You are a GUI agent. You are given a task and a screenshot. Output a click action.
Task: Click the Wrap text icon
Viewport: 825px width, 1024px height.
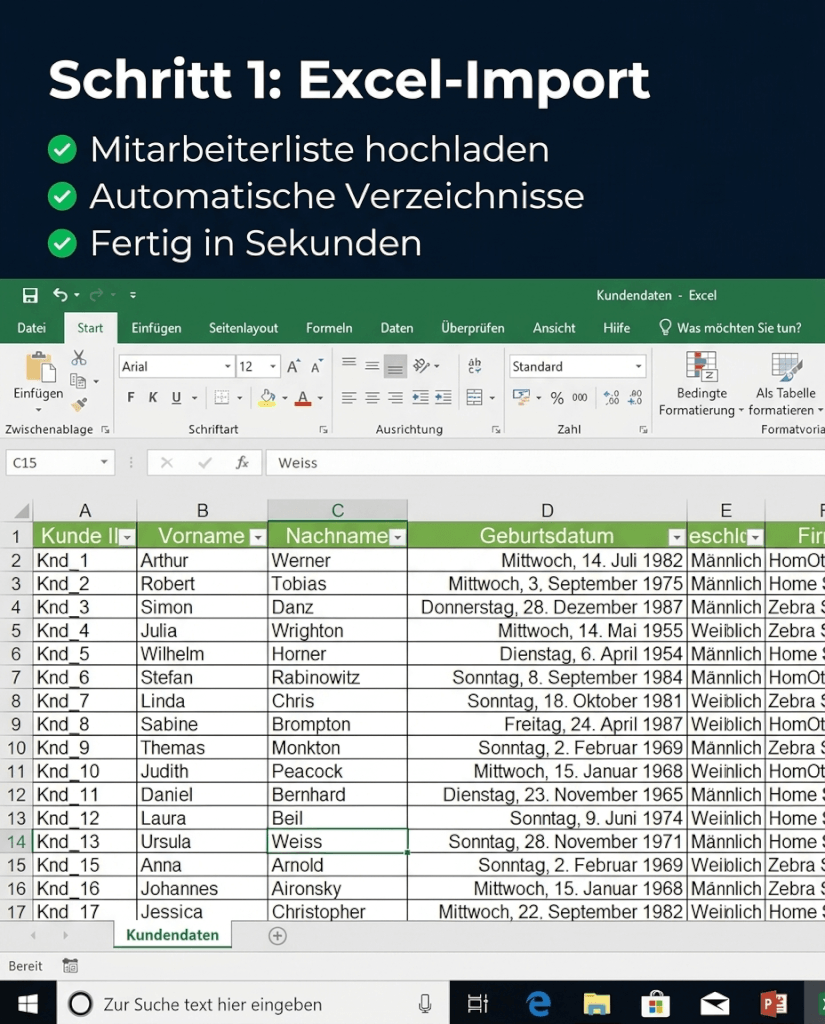(475, 366)
